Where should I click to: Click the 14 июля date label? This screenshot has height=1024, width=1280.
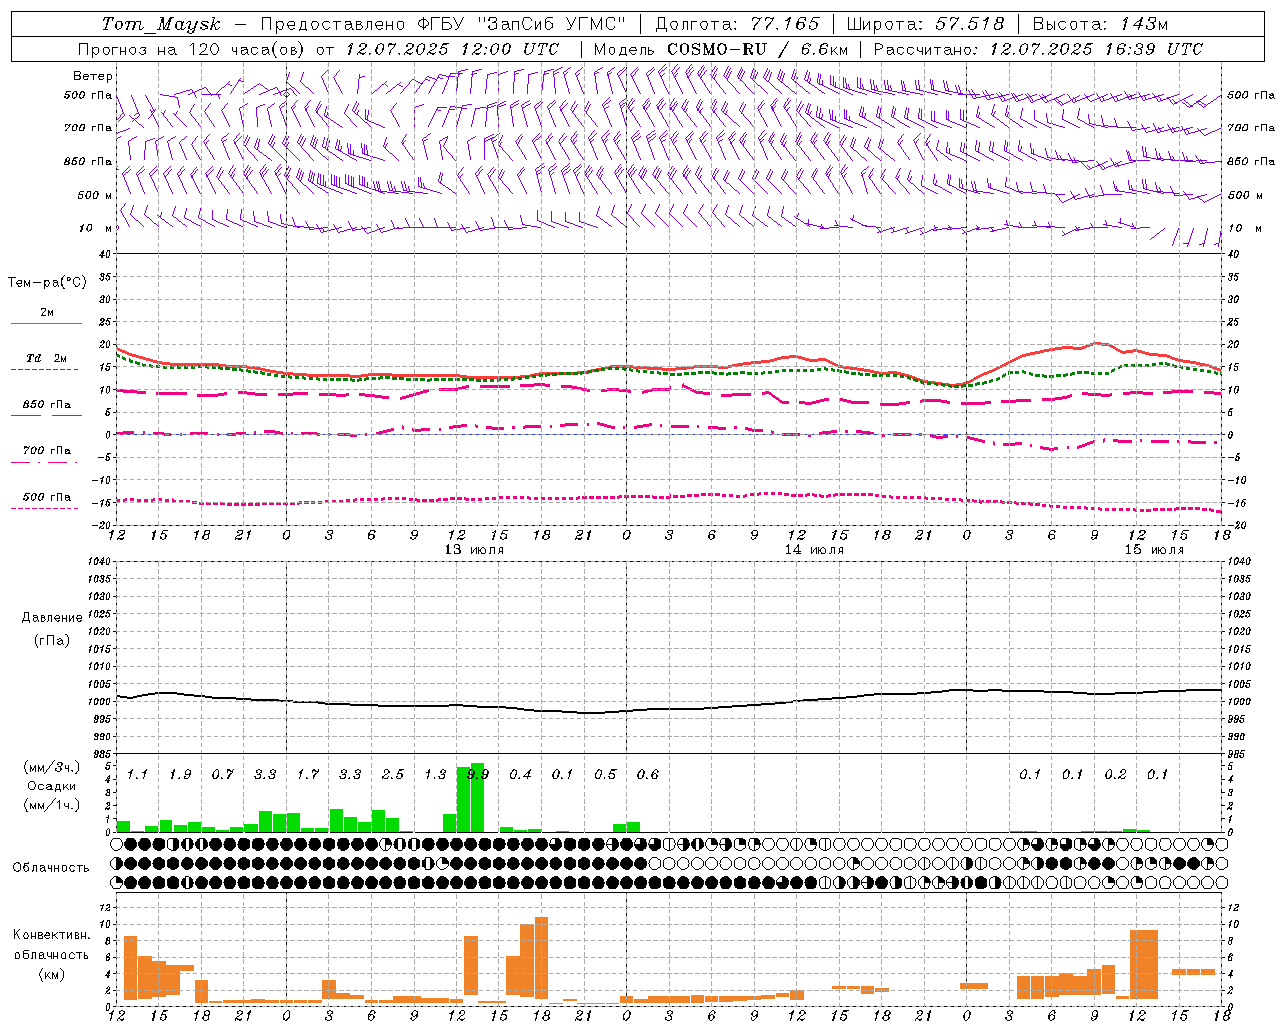[814, 550]
